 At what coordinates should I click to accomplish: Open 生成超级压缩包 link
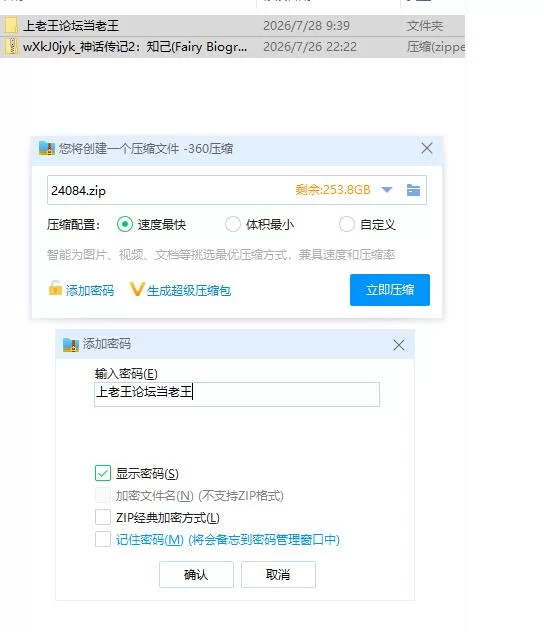click(x=189, y=290)
